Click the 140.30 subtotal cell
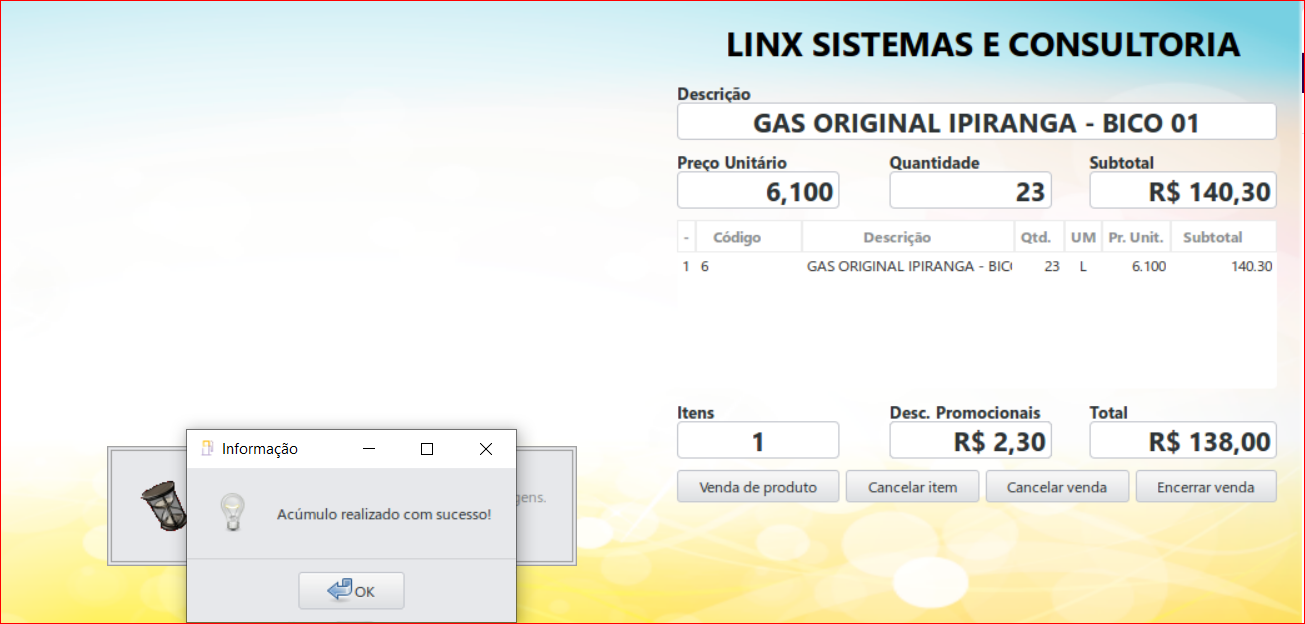 click(x=1252, y=267)
